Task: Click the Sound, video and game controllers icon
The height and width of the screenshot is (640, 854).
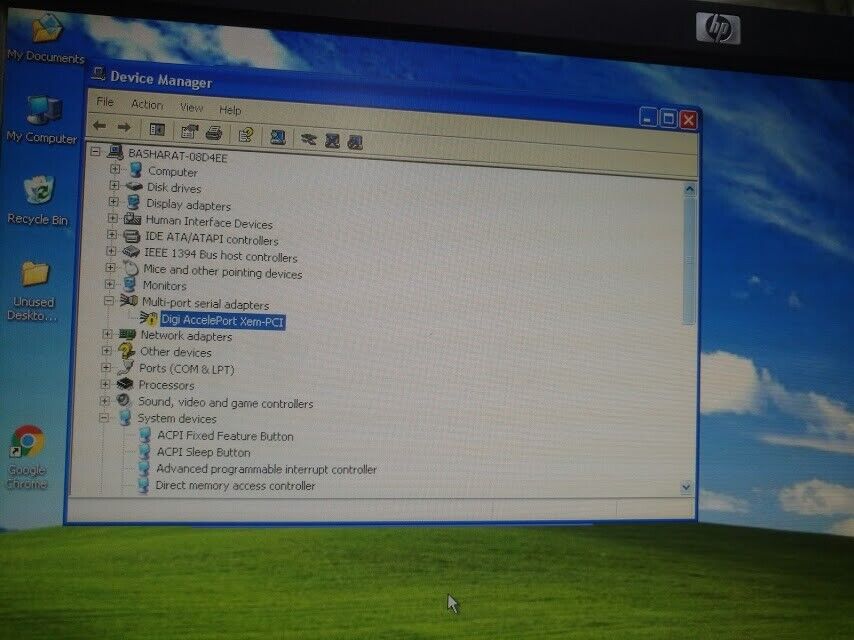Action: tap(124, 400)
